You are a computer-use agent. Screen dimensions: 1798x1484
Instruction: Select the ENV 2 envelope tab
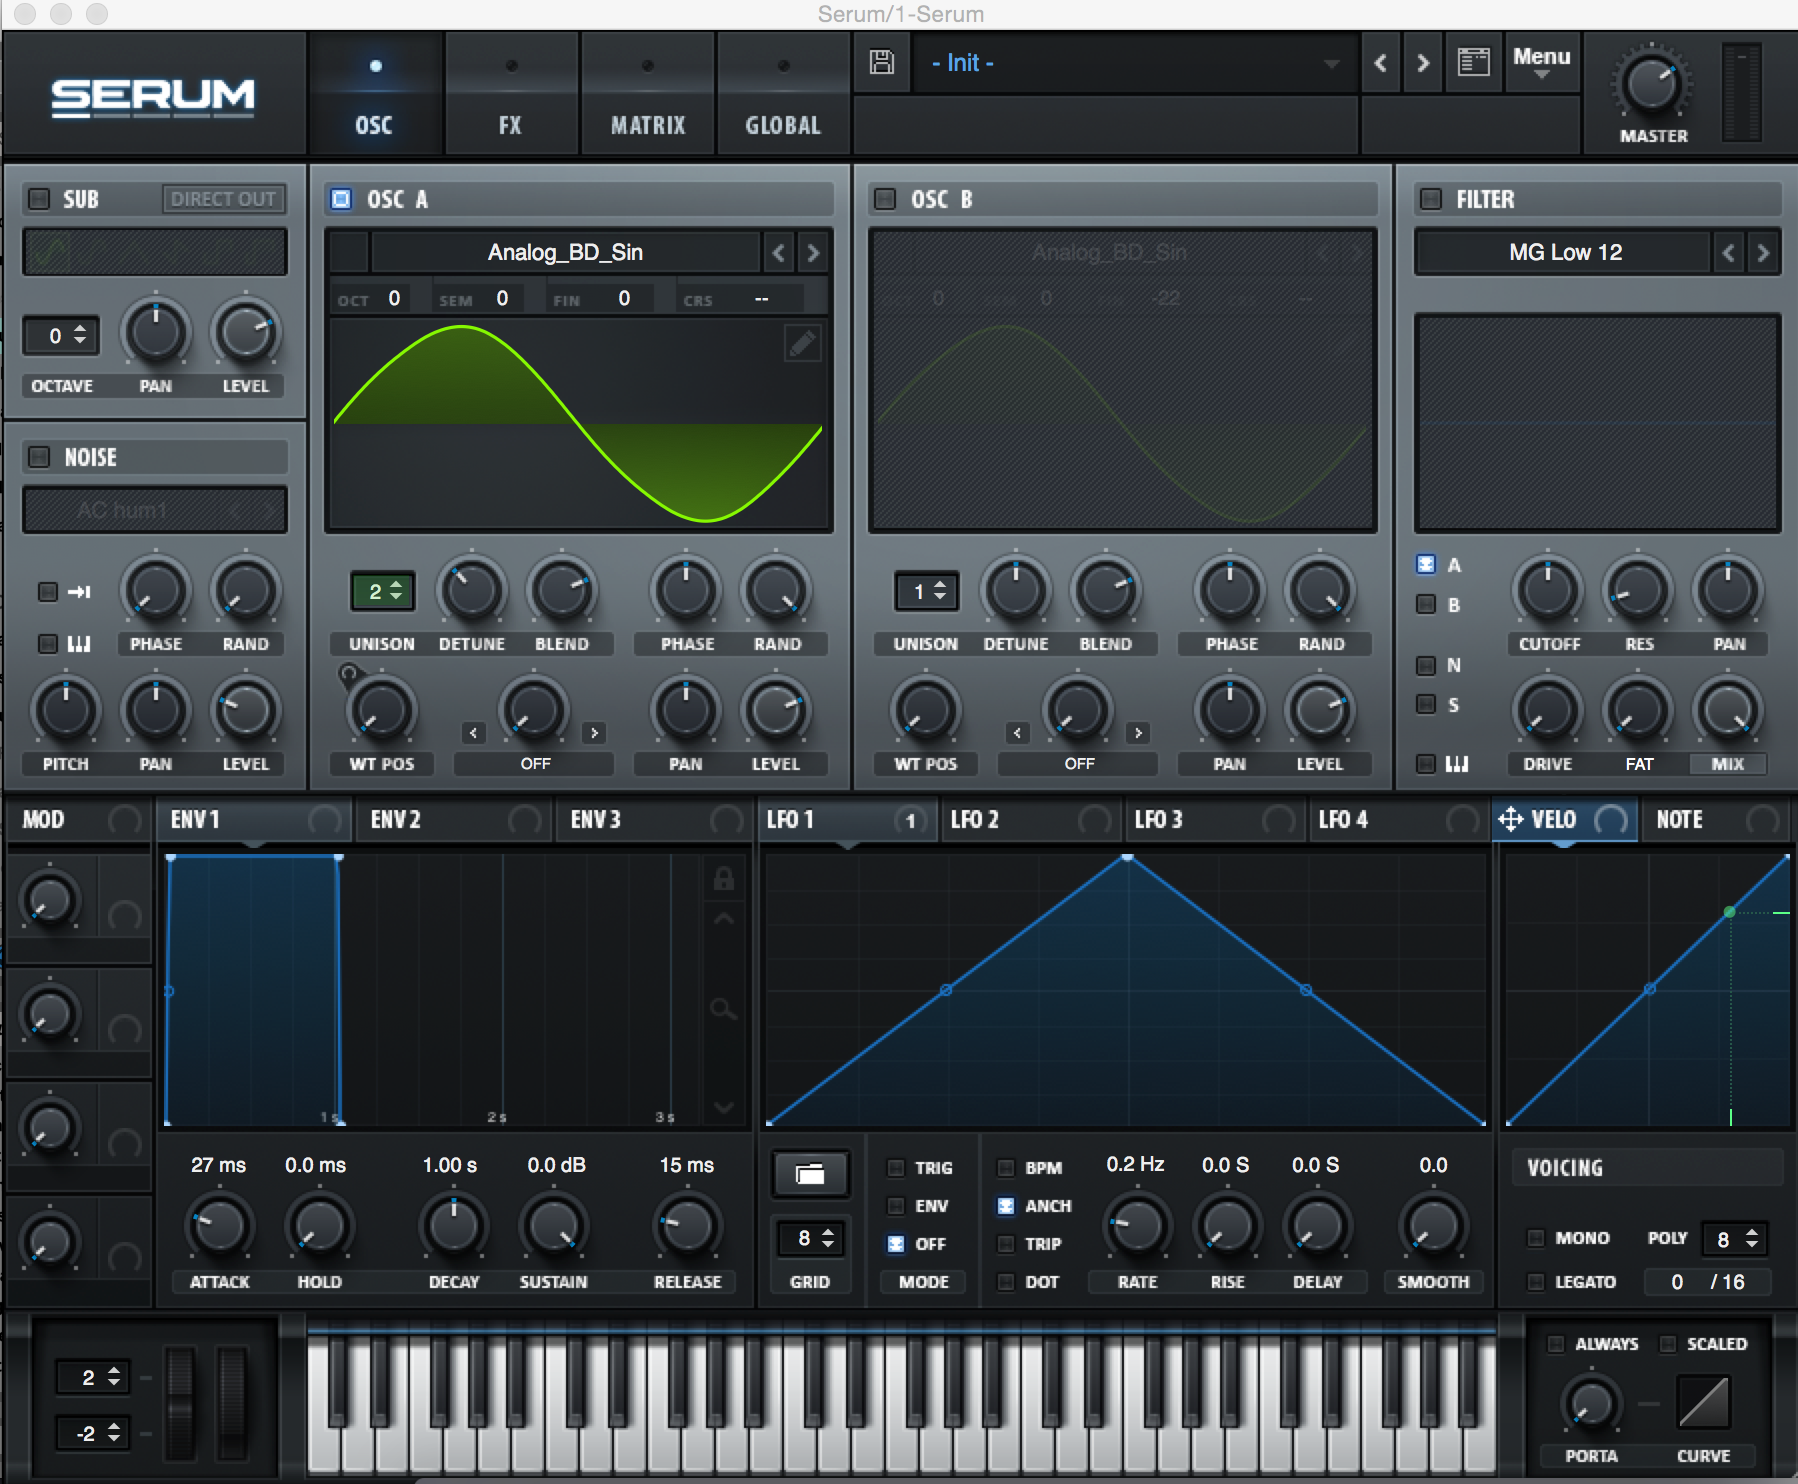pos(397,820)
